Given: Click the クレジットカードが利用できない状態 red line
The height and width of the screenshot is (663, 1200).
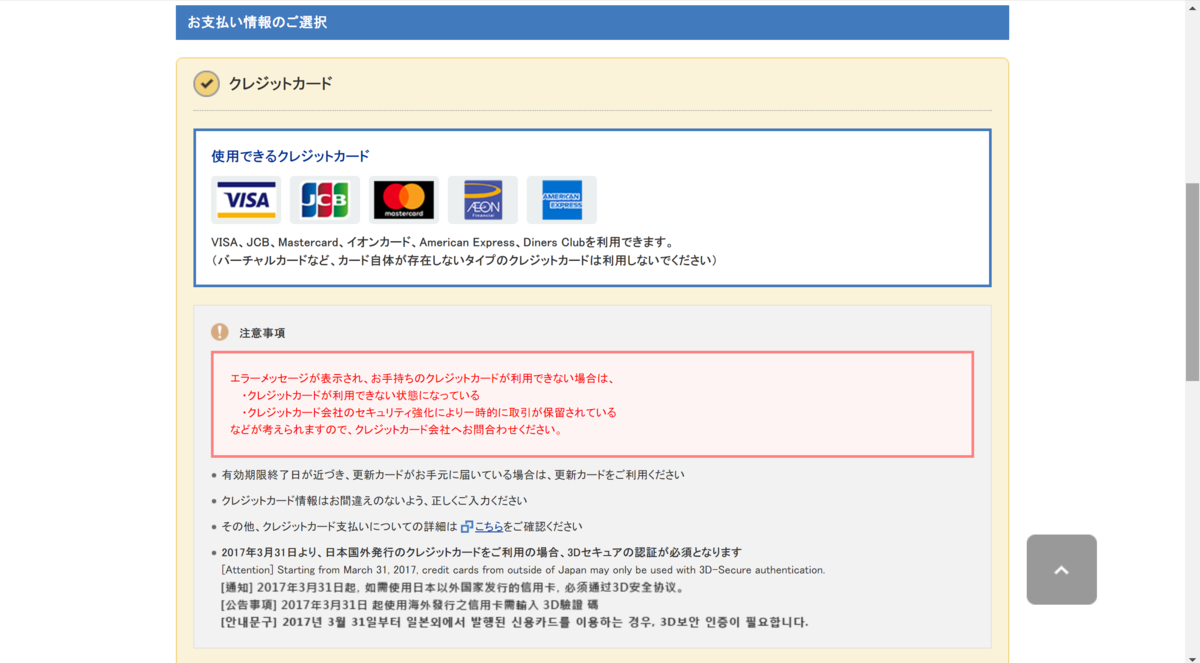Looking at the screenshot, I should 360,395.
